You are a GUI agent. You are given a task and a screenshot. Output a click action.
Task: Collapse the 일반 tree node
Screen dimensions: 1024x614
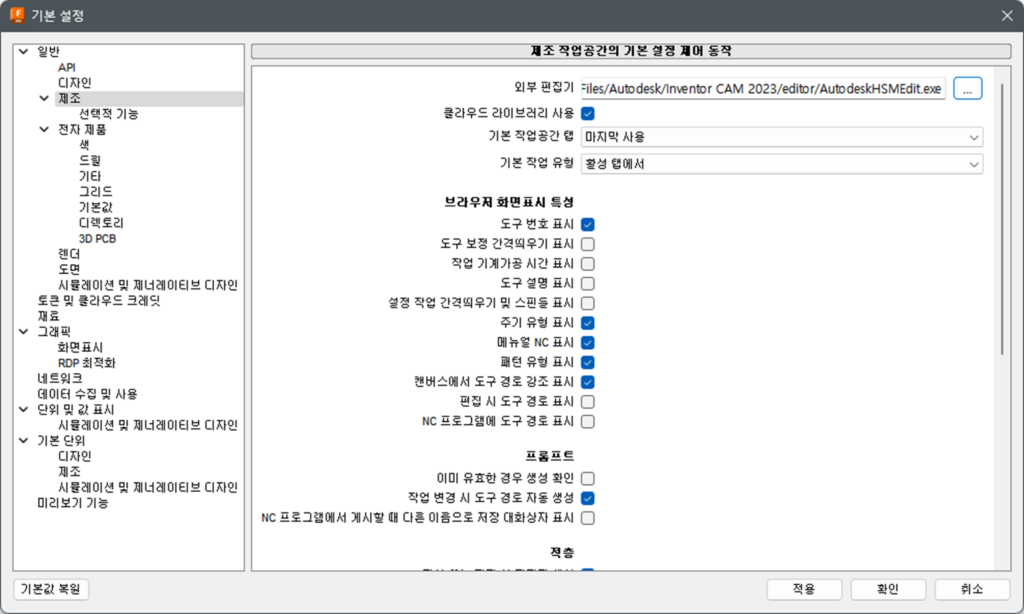pyautogui.click(x=24, y=51)
